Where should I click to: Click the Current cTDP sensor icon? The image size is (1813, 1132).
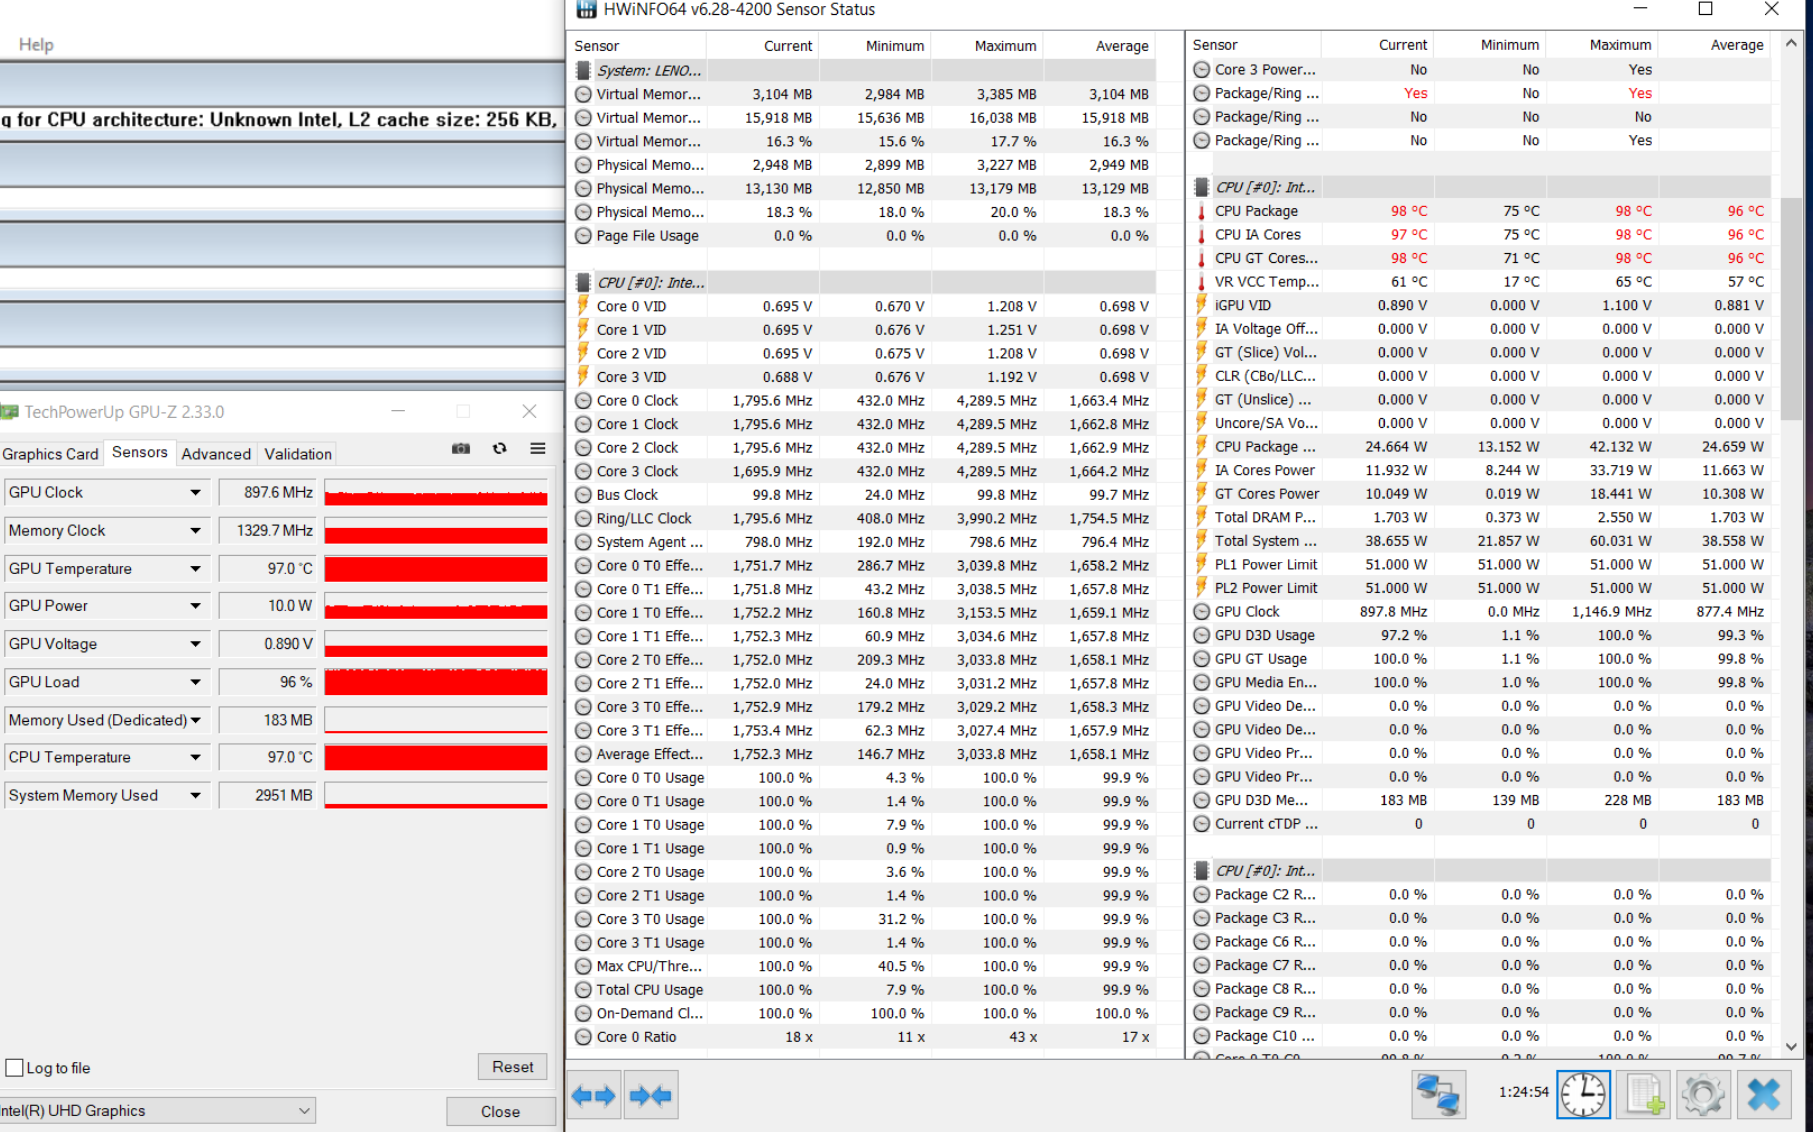(x=1201, y=824)
